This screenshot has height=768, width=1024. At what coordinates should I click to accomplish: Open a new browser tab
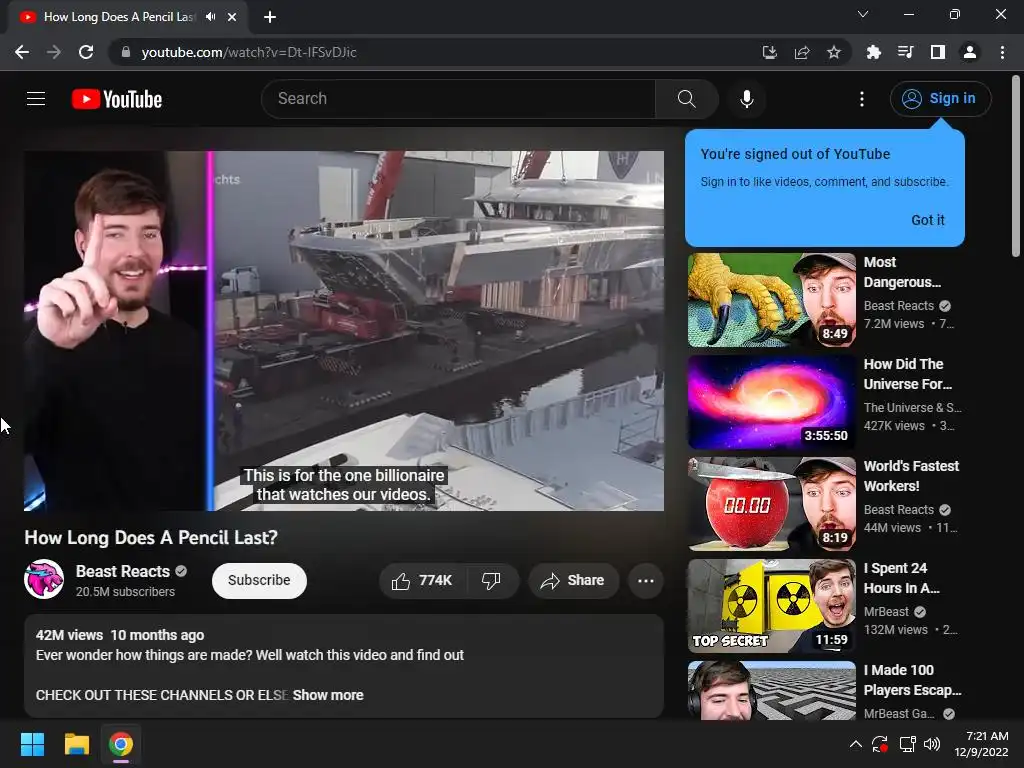tap(270, 17)
